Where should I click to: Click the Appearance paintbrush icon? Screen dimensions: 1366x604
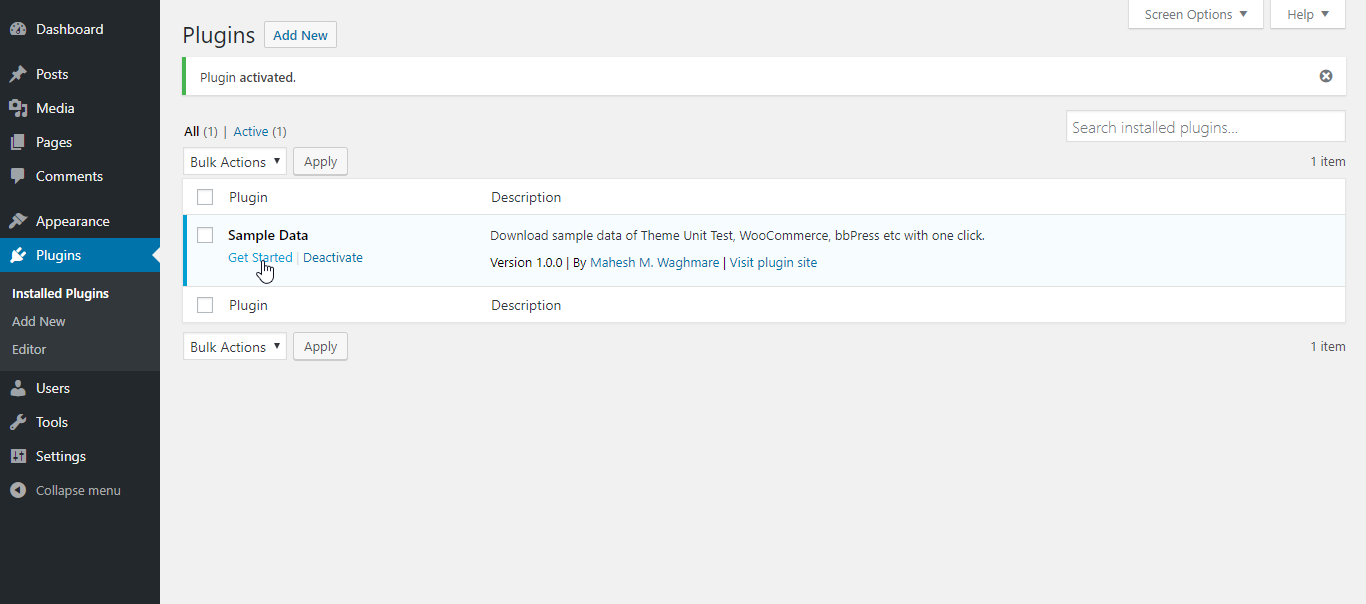(18, 221)
